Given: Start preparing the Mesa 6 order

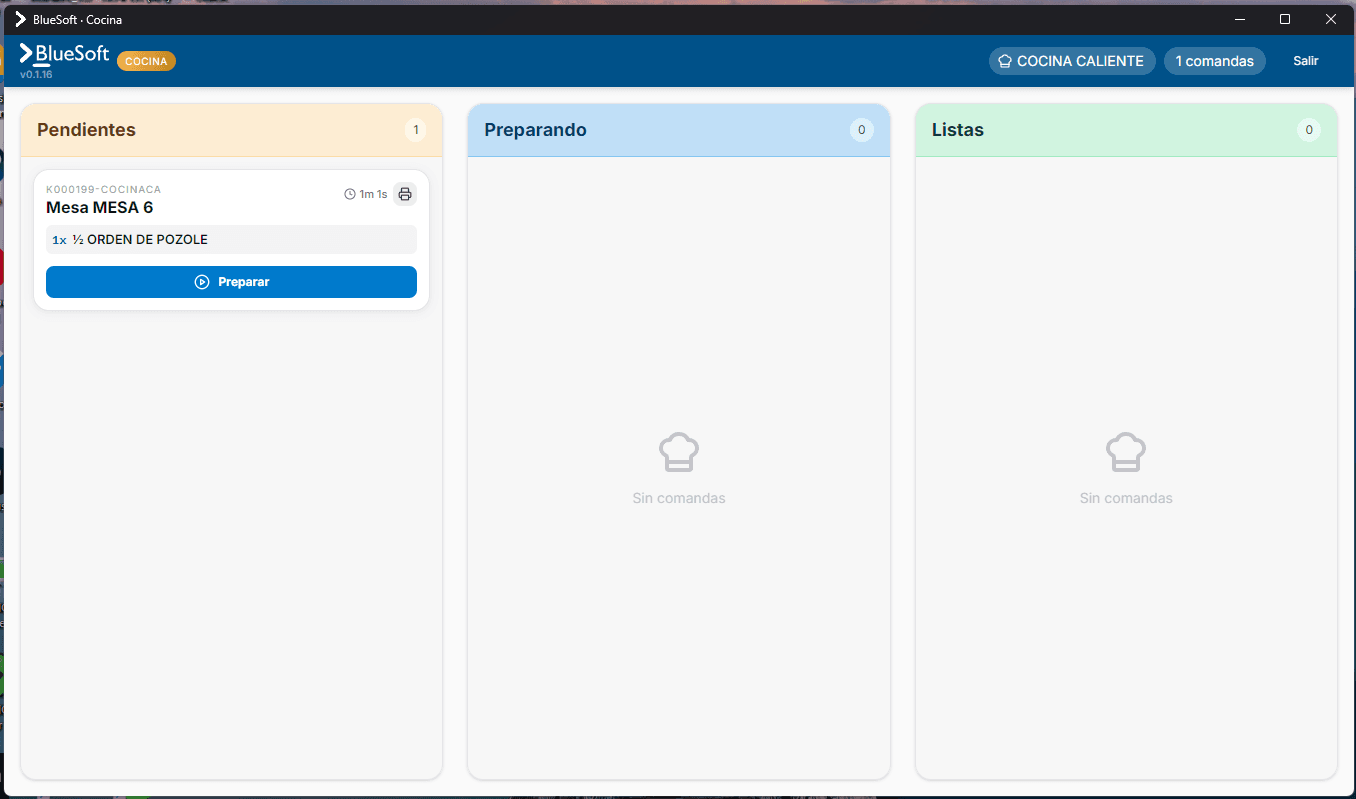Looking at the screenshot, I should coord(231,282).
